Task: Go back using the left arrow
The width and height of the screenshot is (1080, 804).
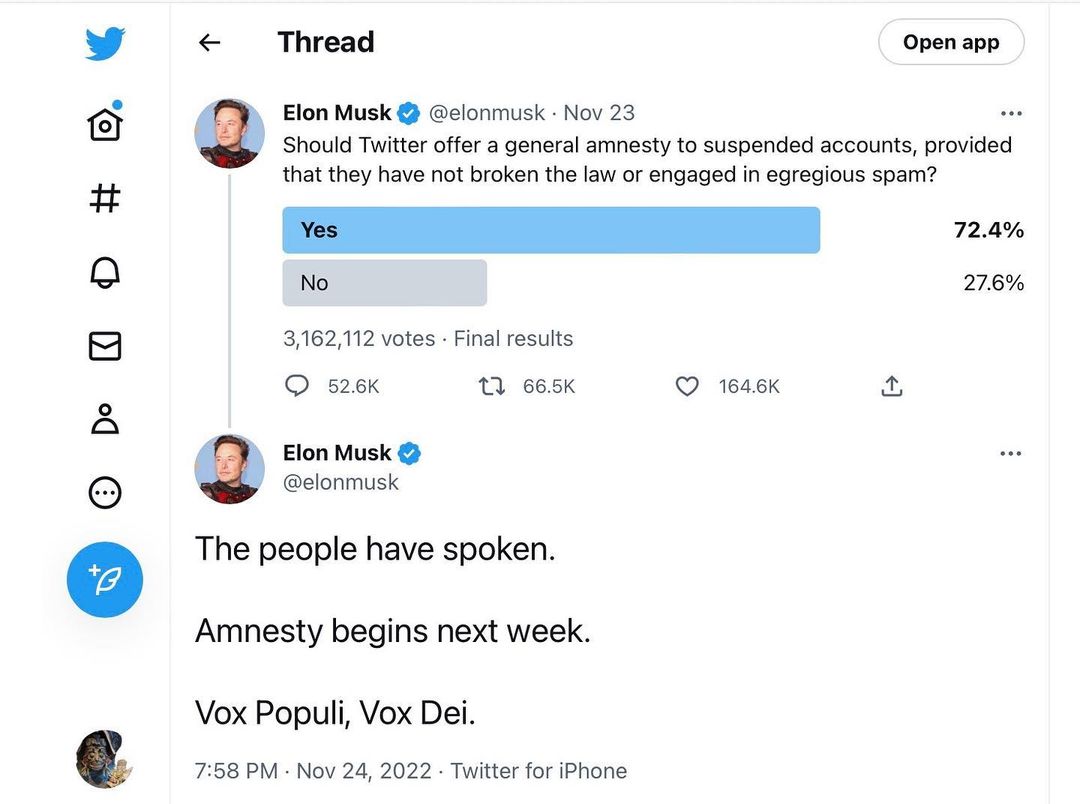Action: pyautogui.click(x=209, y=42)
